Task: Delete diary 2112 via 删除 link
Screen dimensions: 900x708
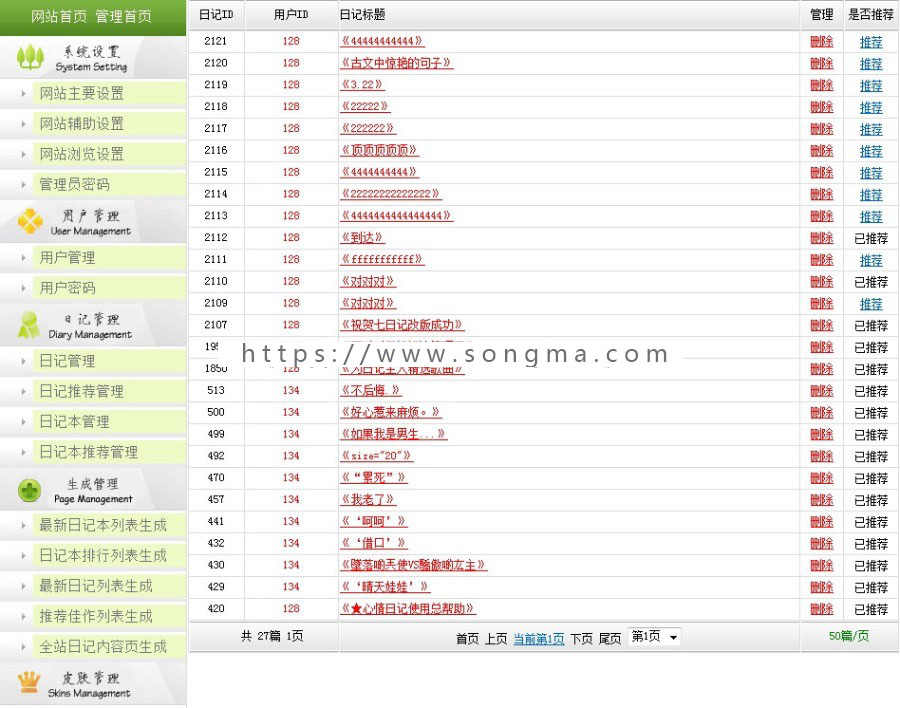Action: [x=821, y=238]
